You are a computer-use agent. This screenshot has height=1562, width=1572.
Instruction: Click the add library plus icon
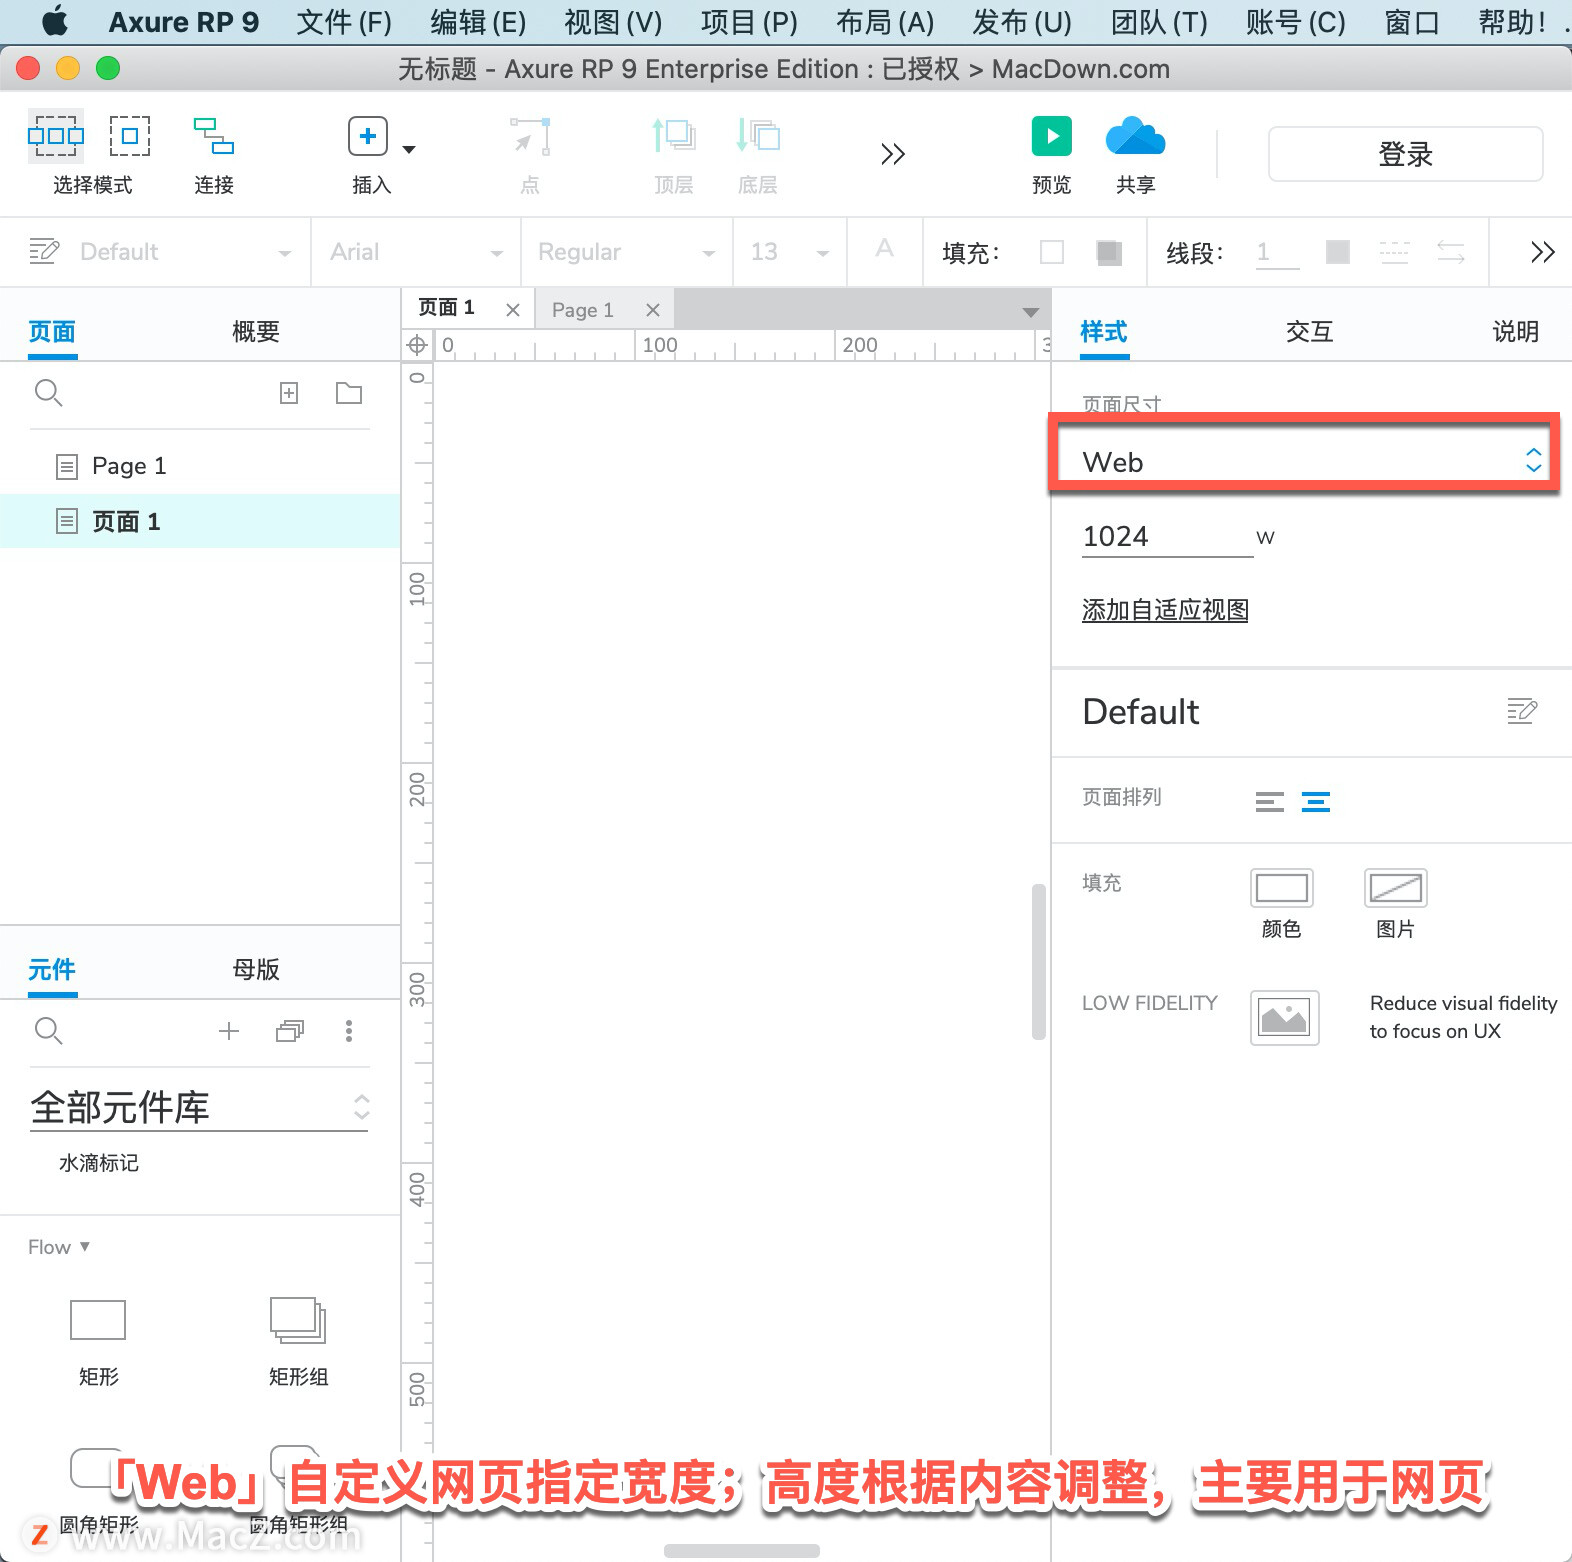(229, 1031)
